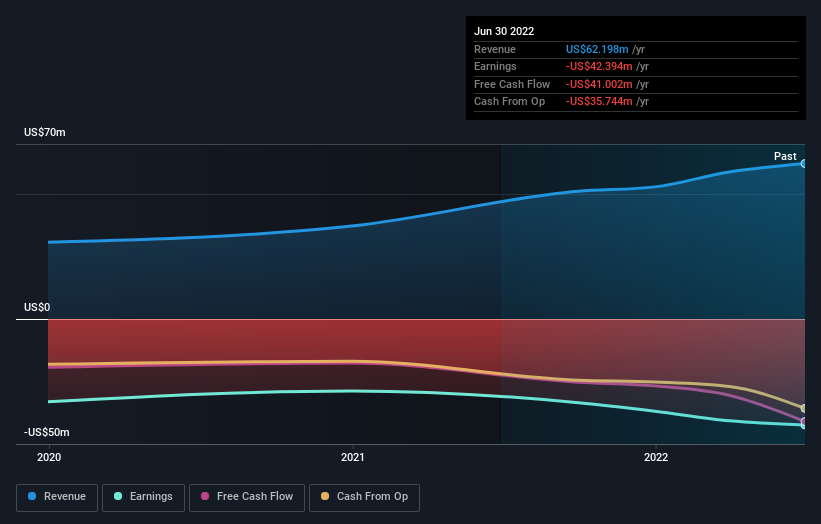Click the 2021 x-axis label

coord(353,457)
